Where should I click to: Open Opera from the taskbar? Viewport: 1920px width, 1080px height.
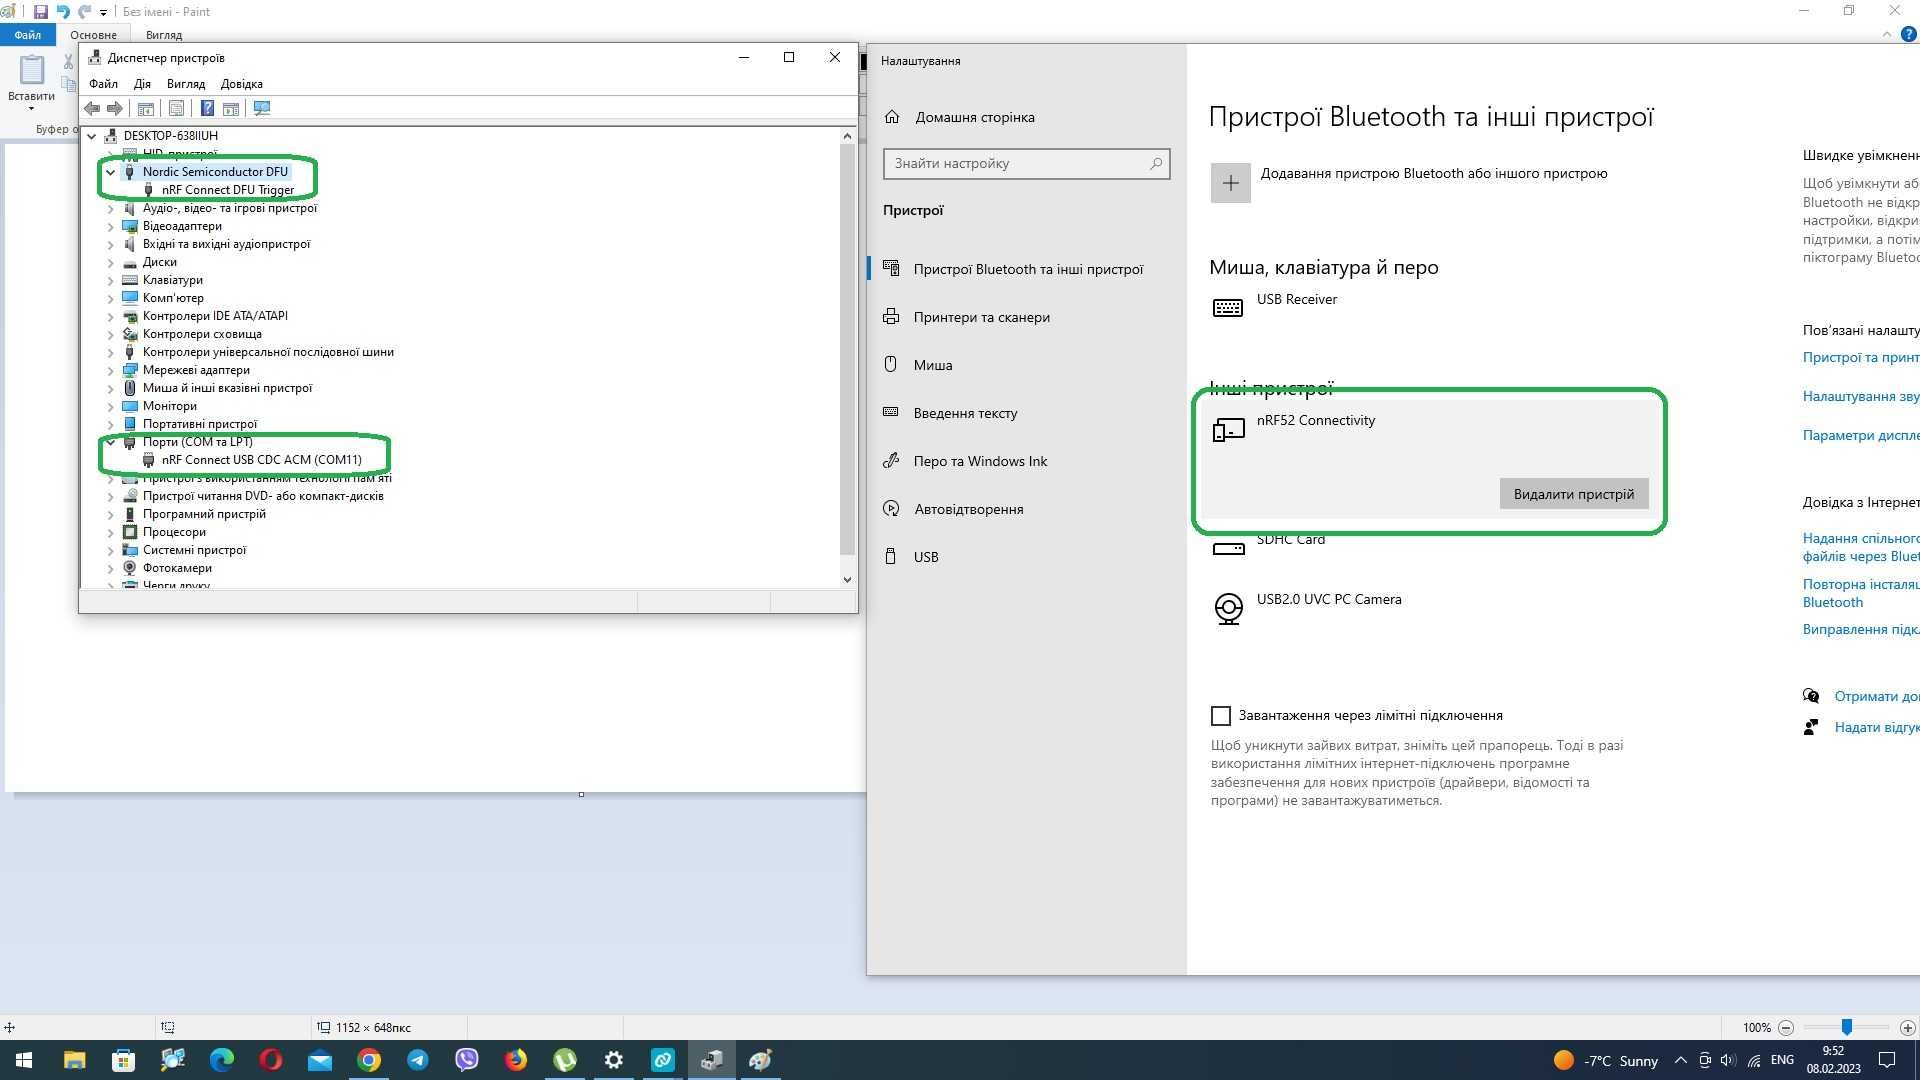(x=271, y=1060)
